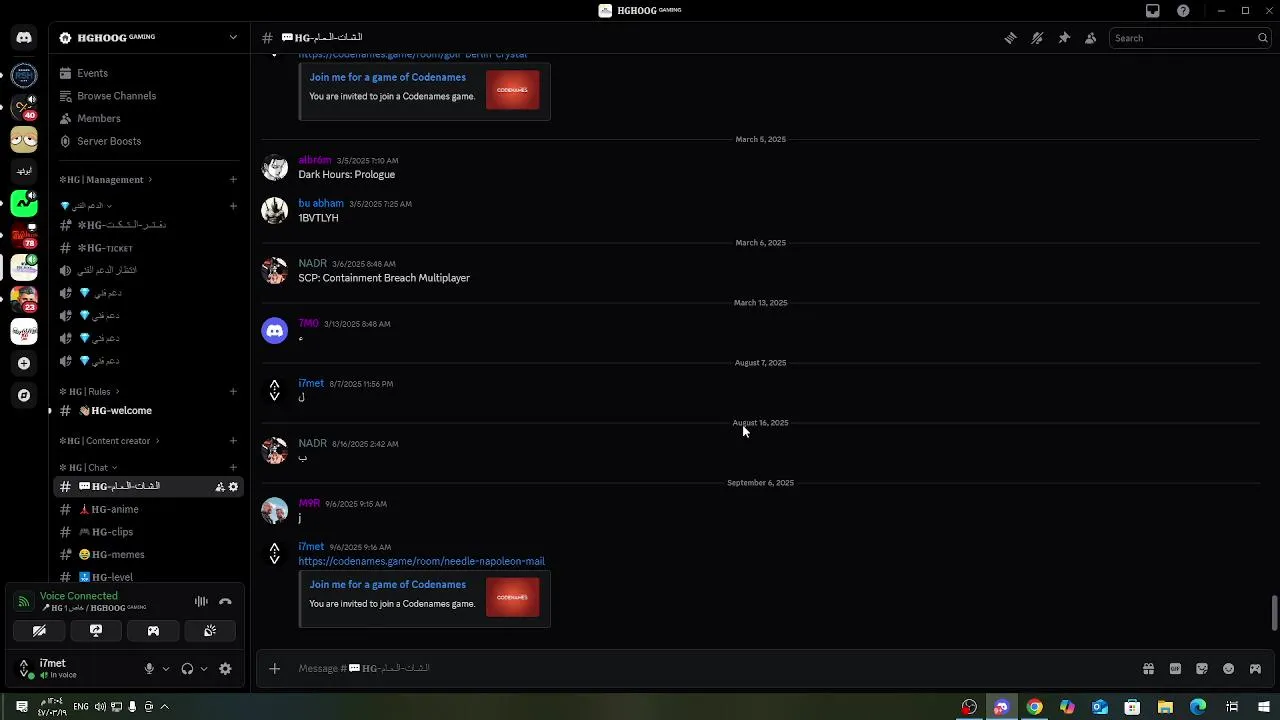Image resolution: width=1280 pixels, height=720 pixels.
Task: Deafen with the headphones icon
Action: [x=187, y=669]
